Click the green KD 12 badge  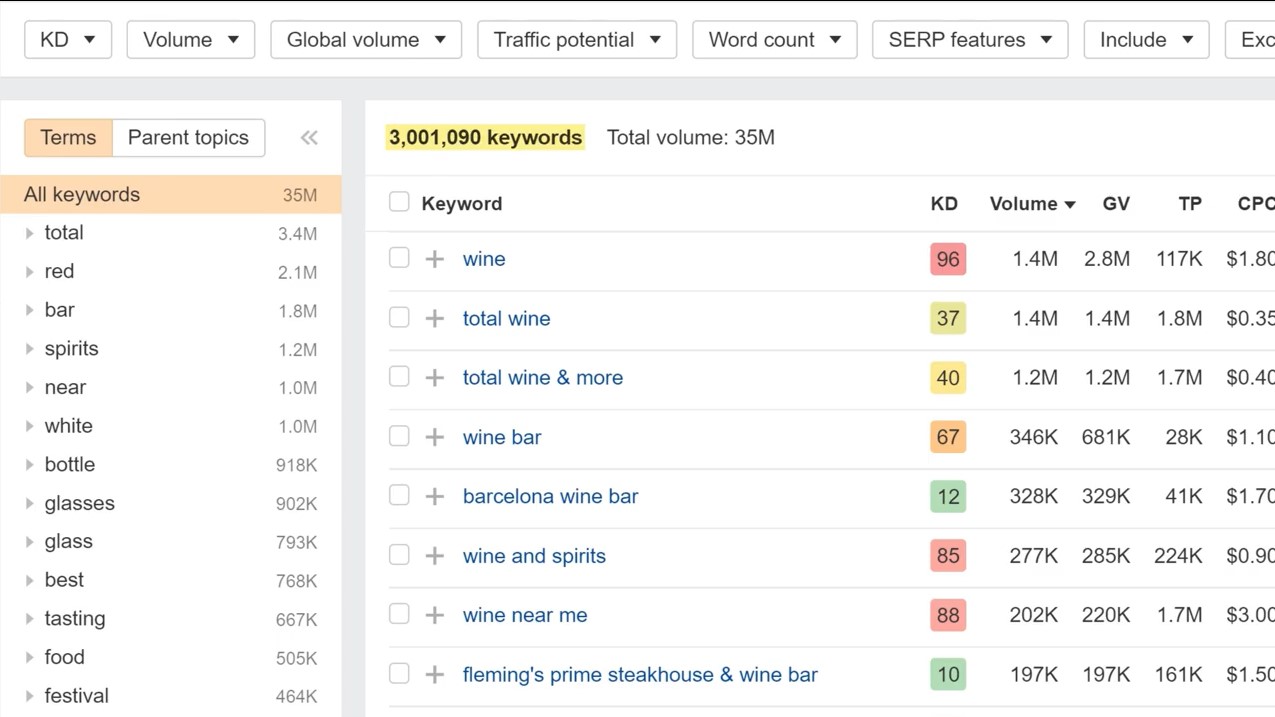tap(948, 497)
